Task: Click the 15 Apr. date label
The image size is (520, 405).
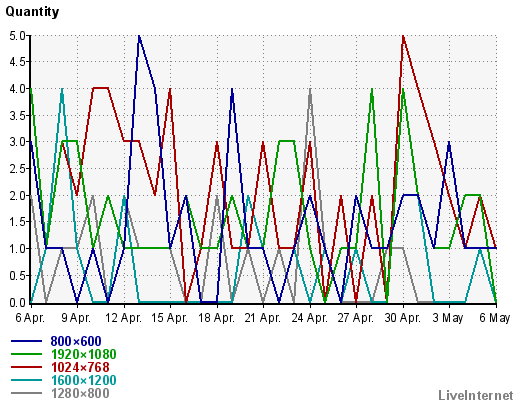Action: click(x=170, y=318)
